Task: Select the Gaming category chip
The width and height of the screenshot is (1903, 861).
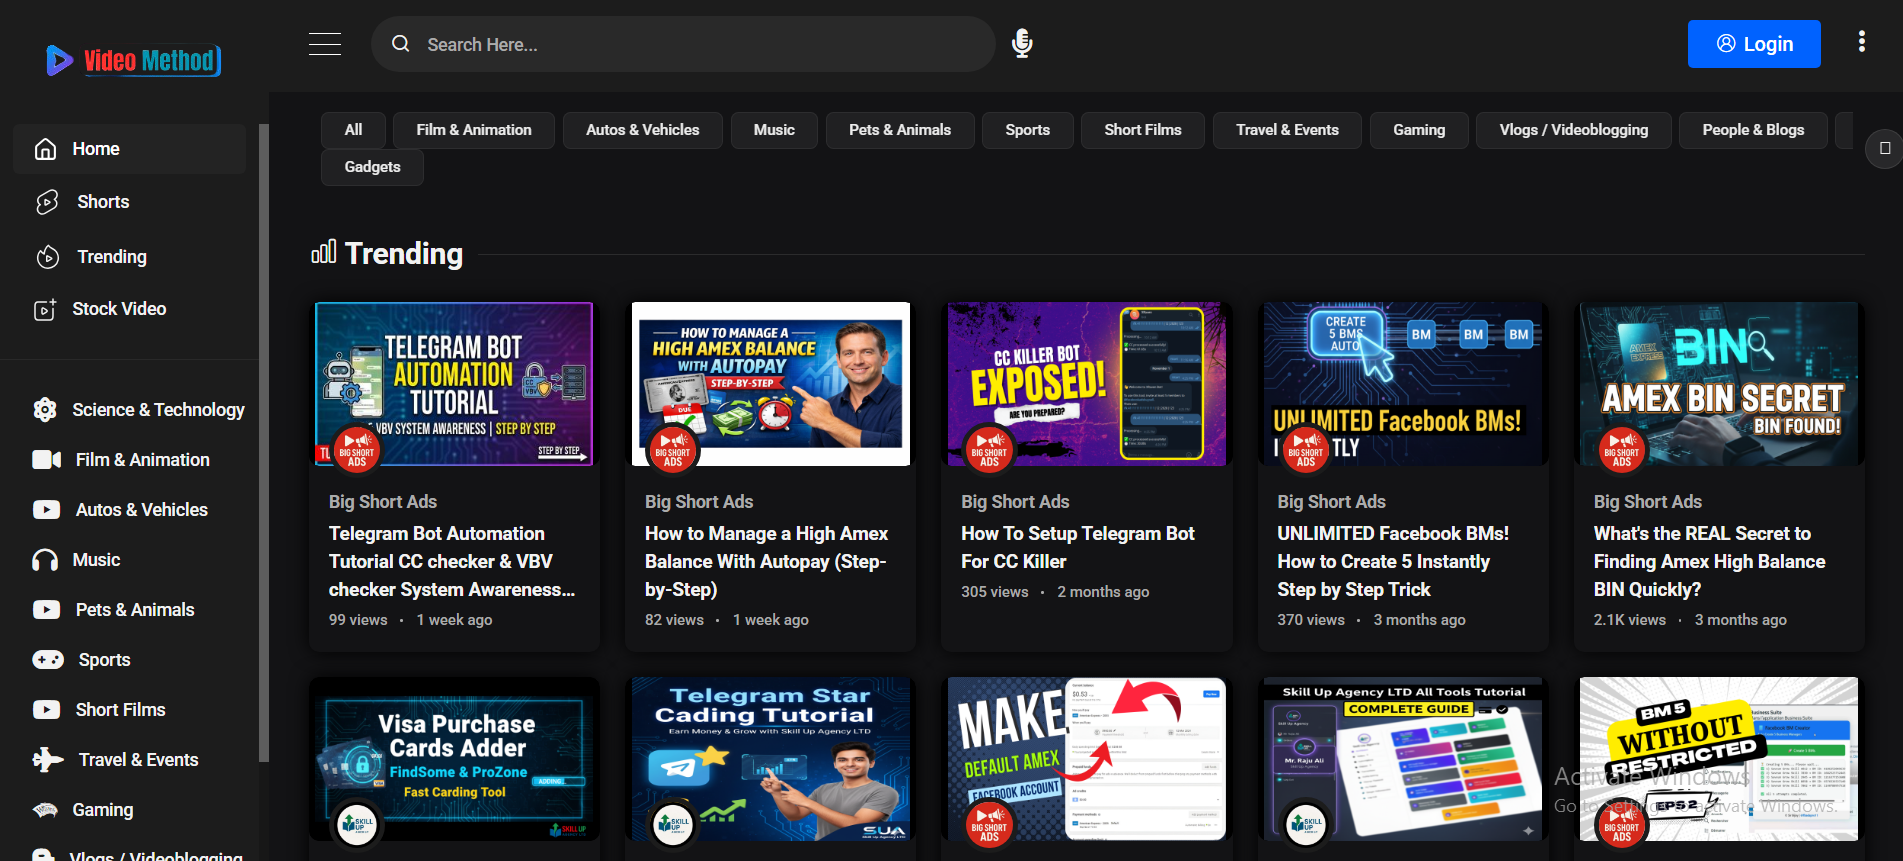Action: [x=1419, y=130]
